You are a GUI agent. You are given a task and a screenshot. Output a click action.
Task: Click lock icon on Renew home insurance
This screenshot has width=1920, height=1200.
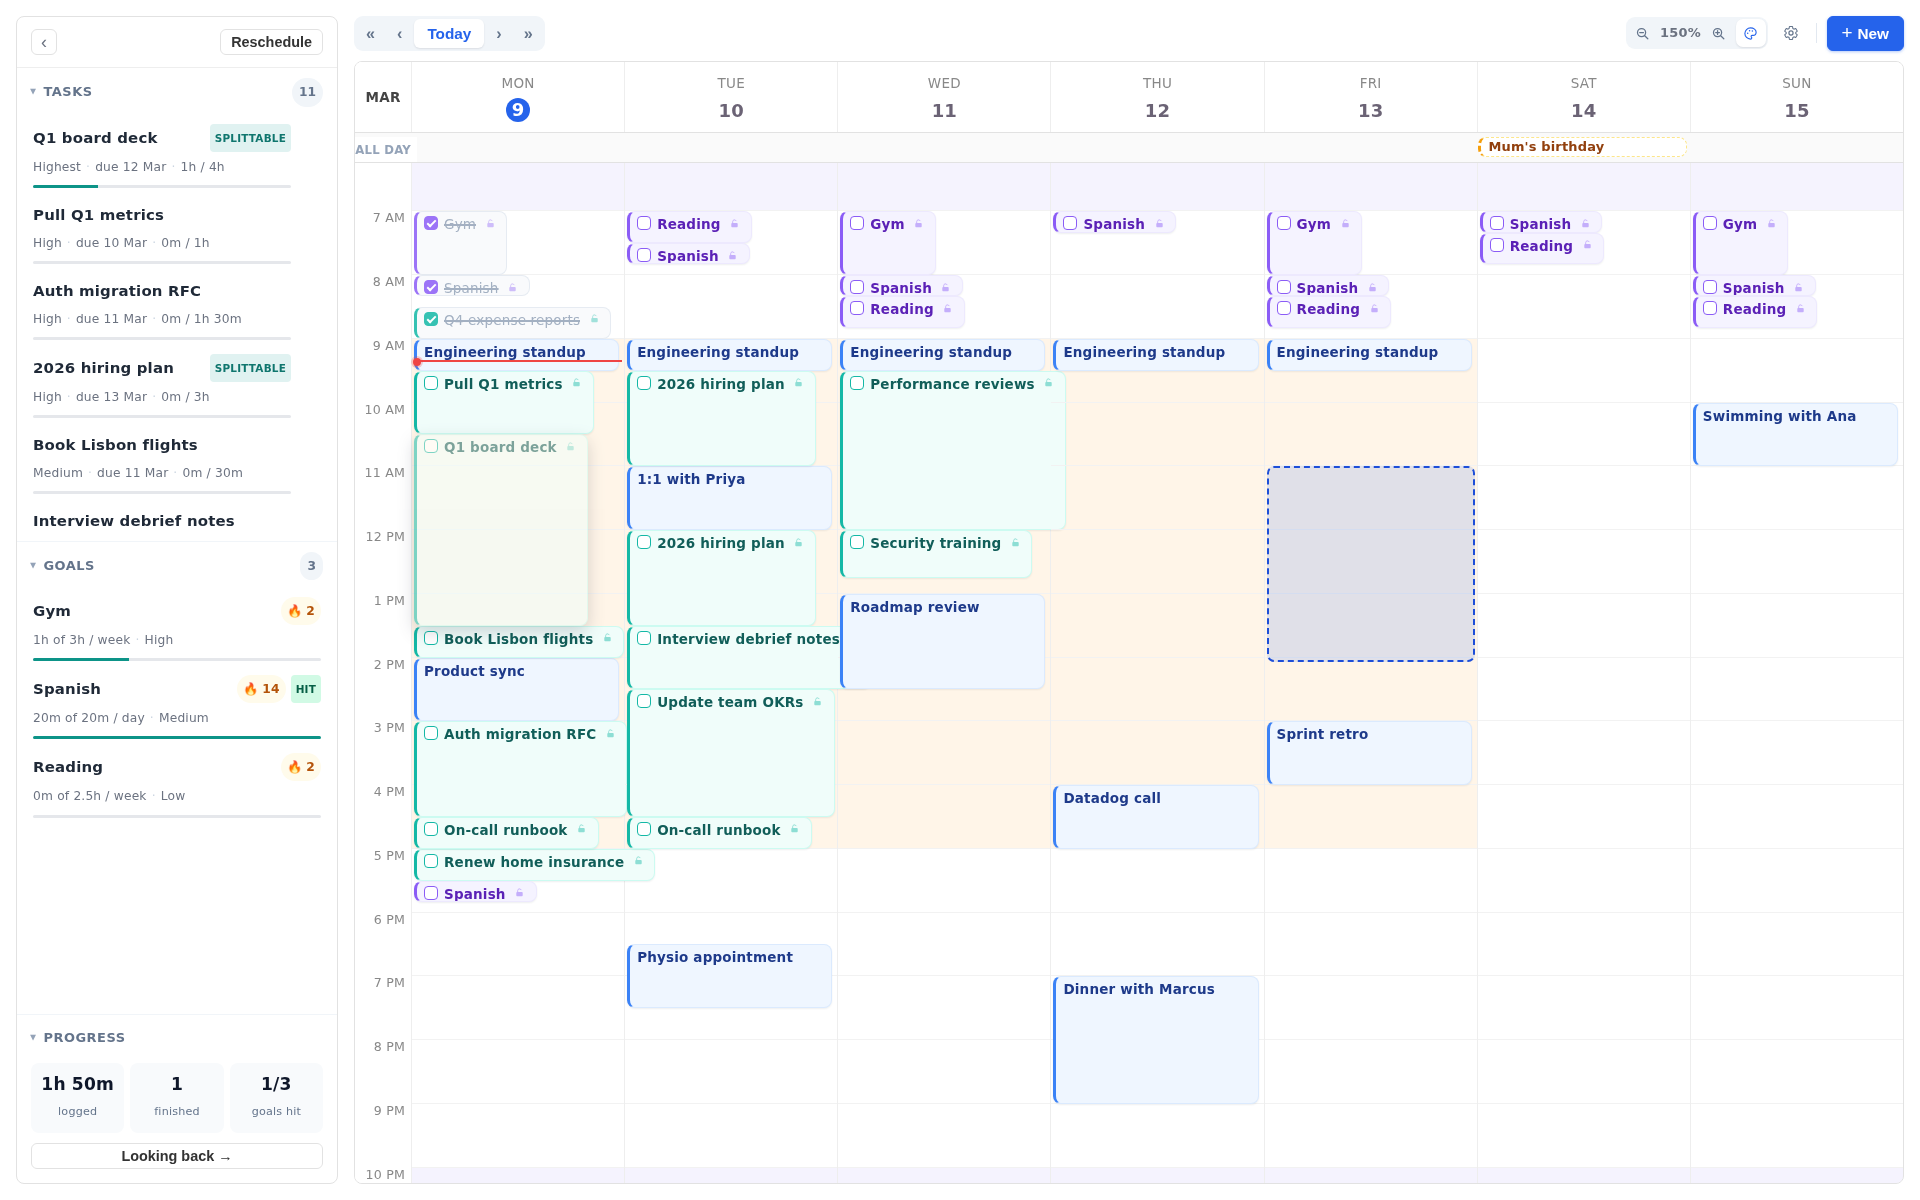tap(638, 862)
